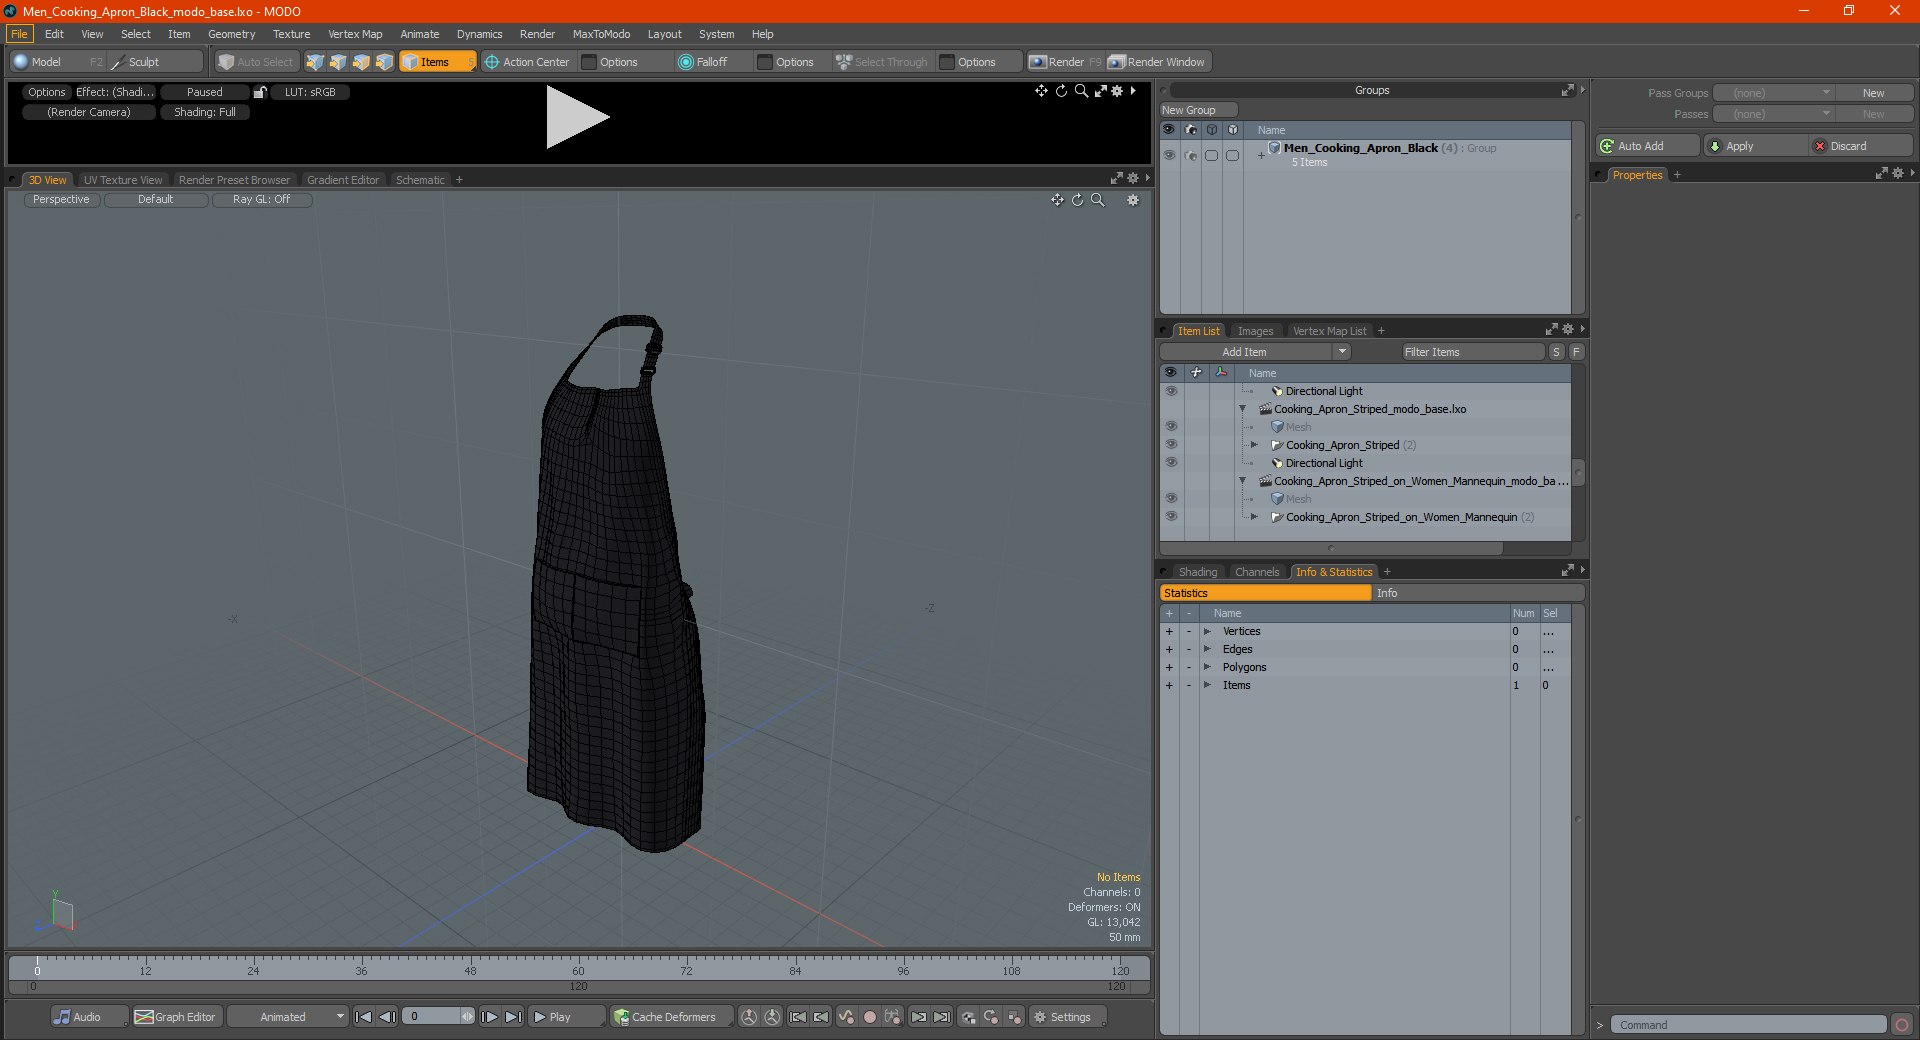Click the Materials selection mode icon
The image size is (1920, 1040).
(x=384, y=62)
